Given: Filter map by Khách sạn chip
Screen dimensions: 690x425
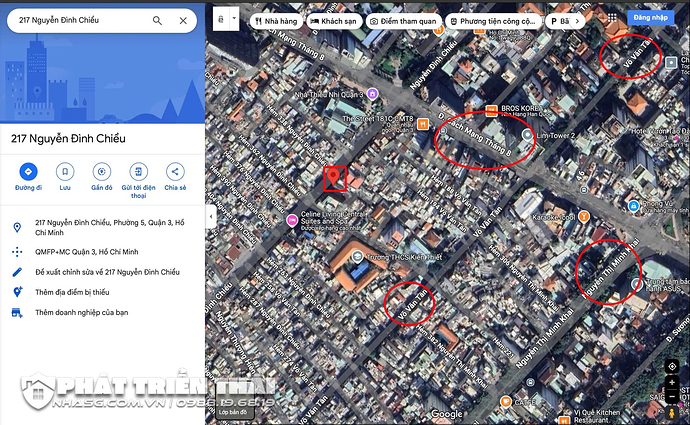Looking at the screenshot, I should (x=334, y=21).
